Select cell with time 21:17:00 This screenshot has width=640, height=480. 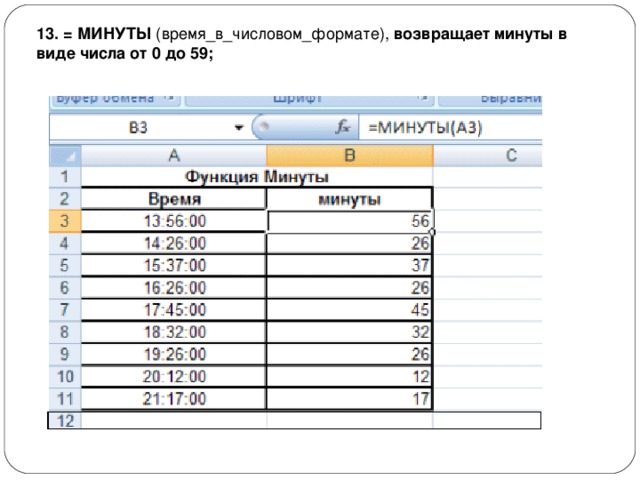174,399
